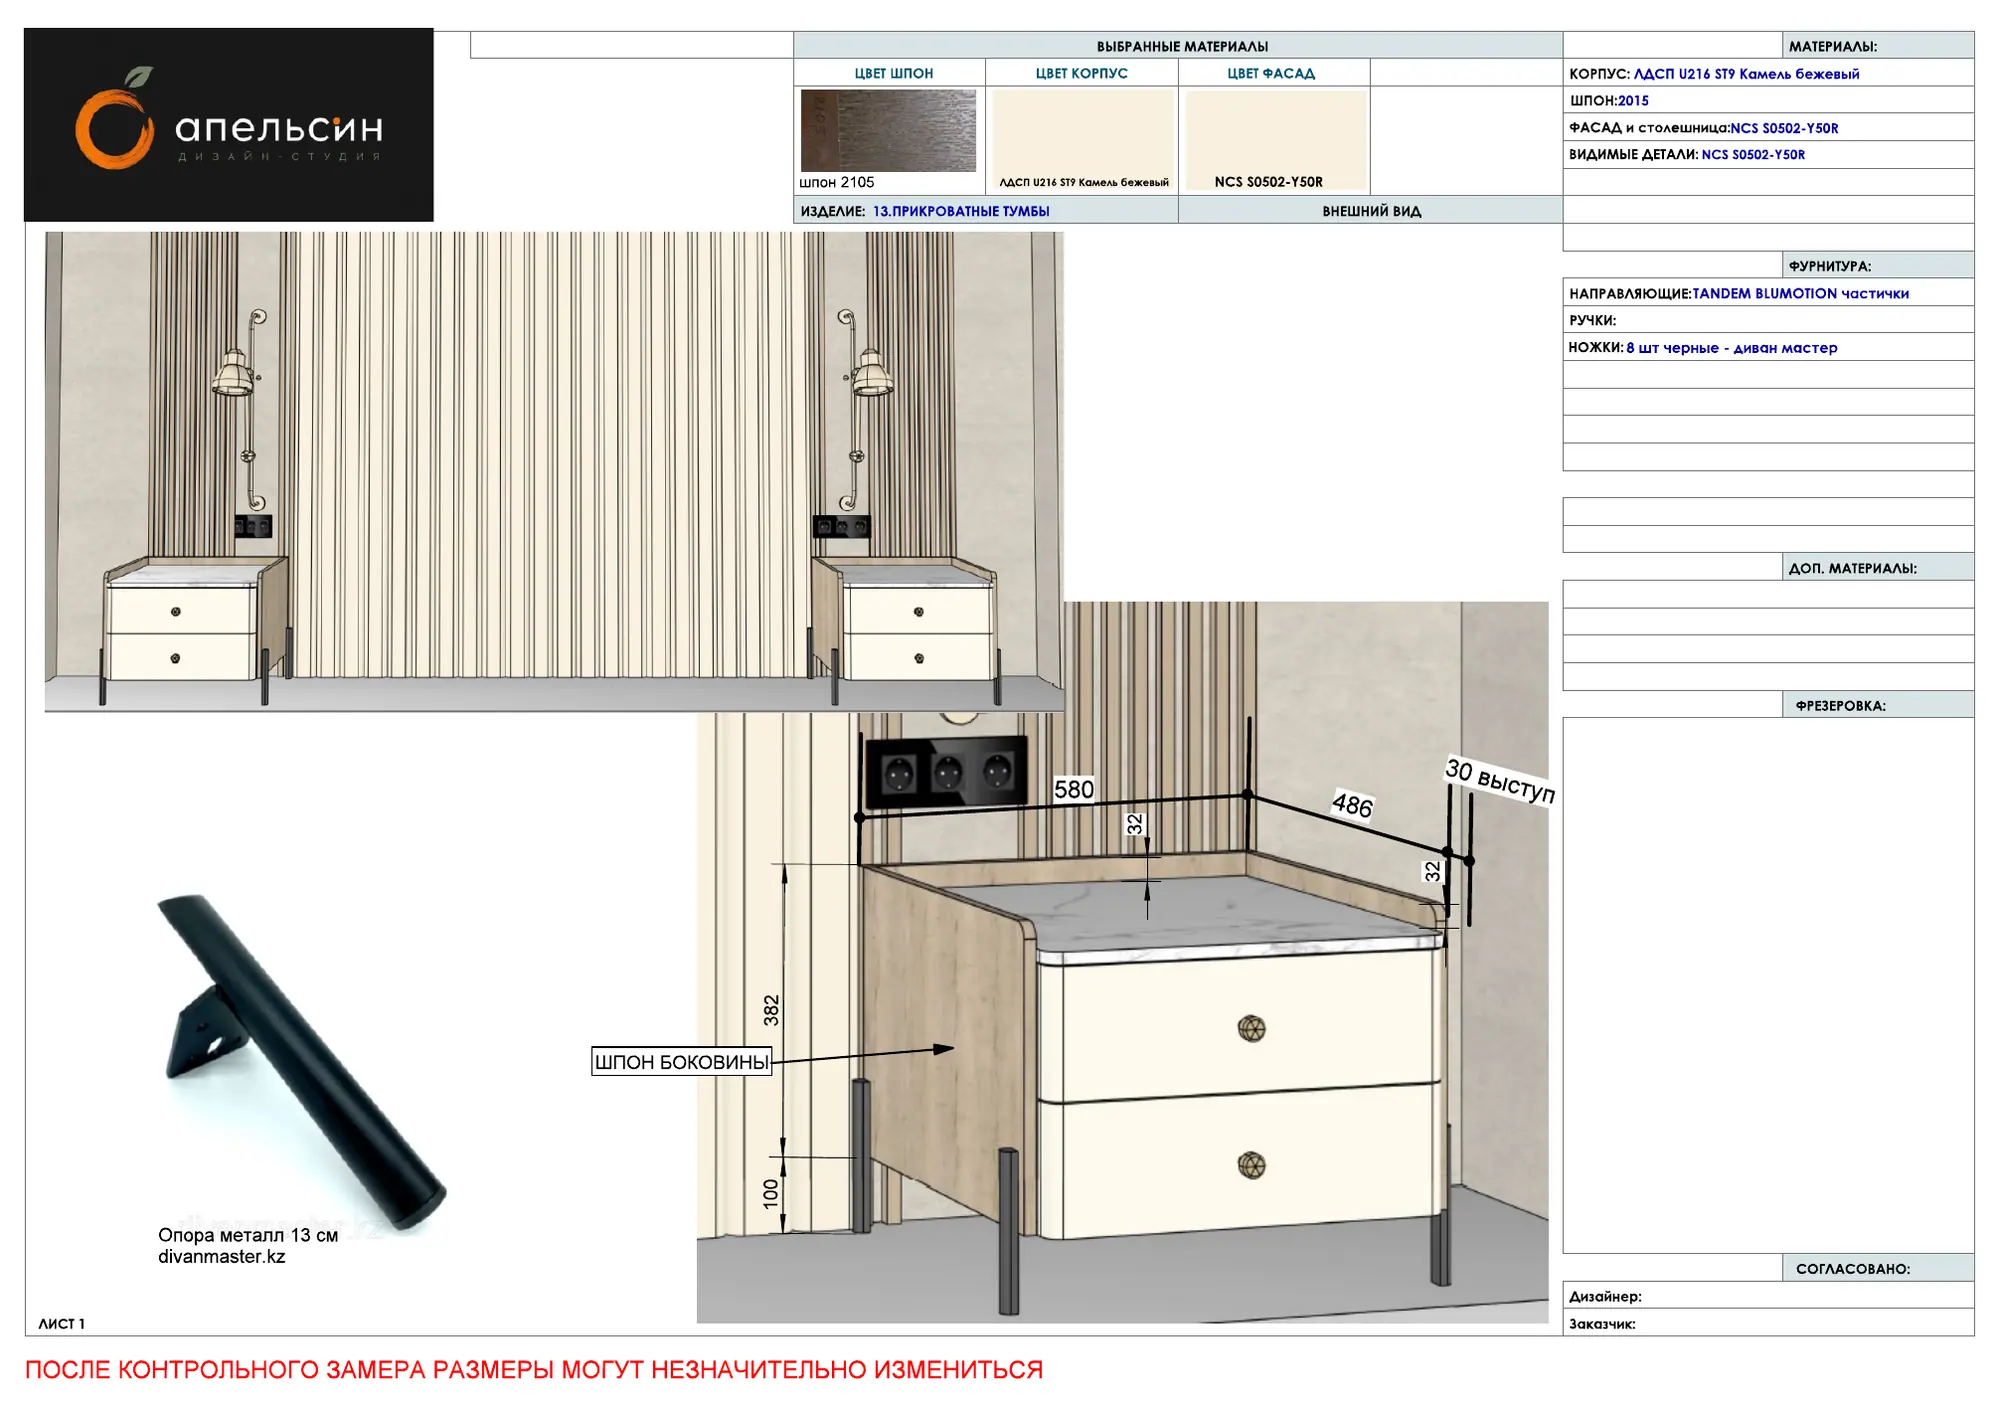Click the 13.ПРИКРОВАТНЫЕ ТУМБЫ product name
2000x1415 pixels.
point(961,211)
